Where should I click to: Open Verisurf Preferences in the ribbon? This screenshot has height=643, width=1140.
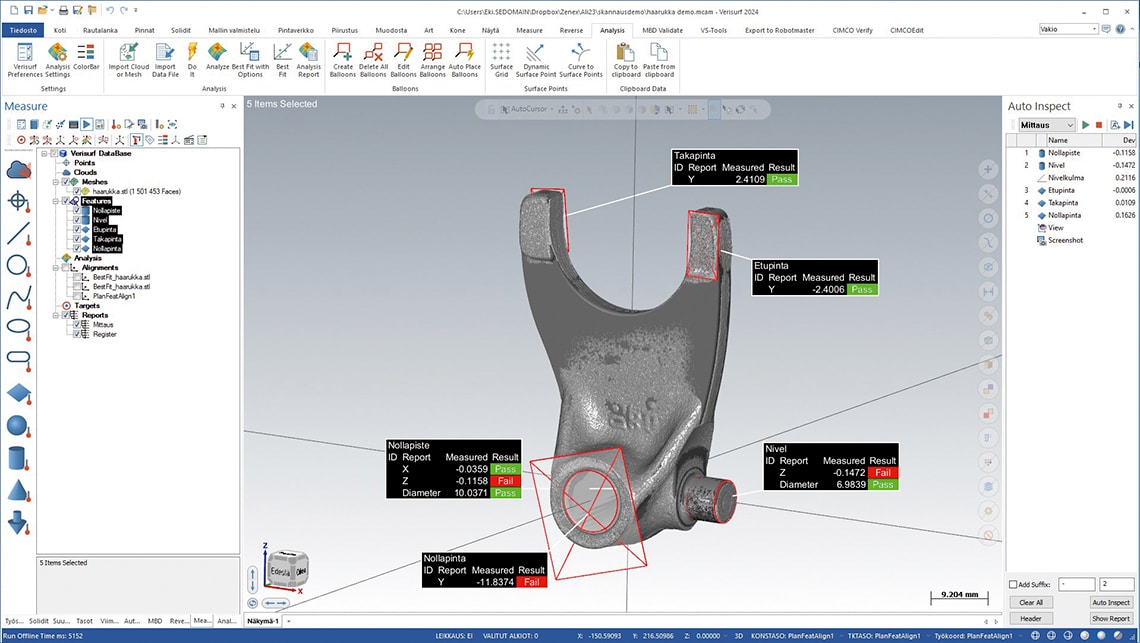coord(25,60)
